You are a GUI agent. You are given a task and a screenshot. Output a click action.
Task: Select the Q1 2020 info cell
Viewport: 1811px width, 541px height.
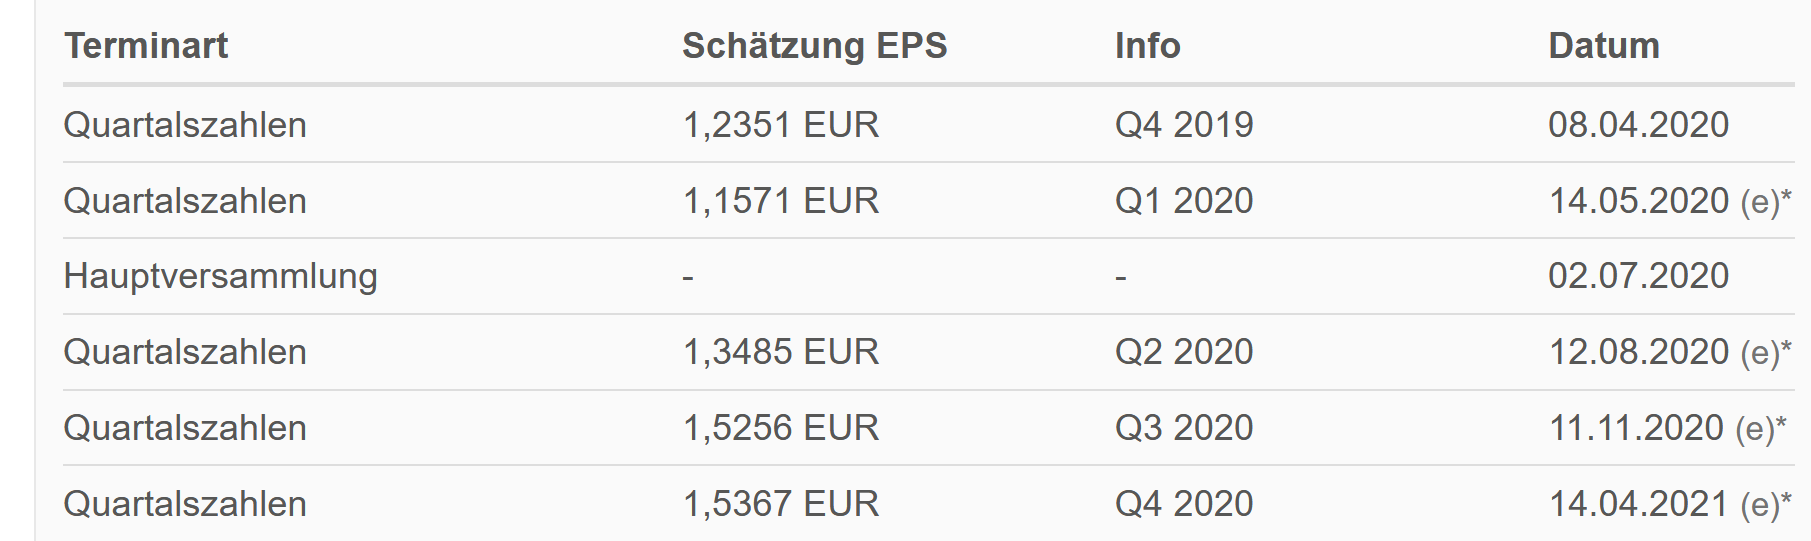pyautogui.click(x=1183, y=201)
